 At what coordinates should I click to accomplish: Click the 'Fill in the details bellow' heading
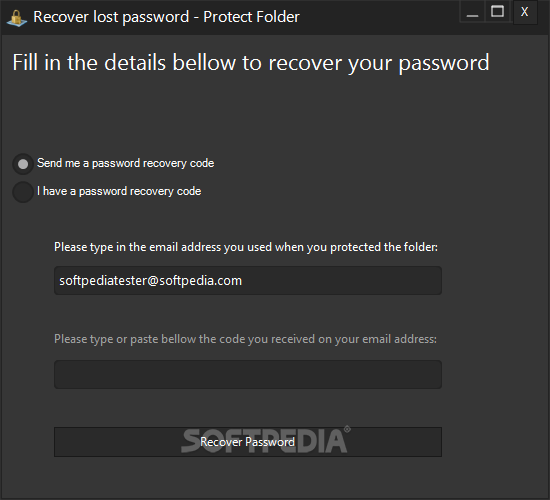[251, 63]
